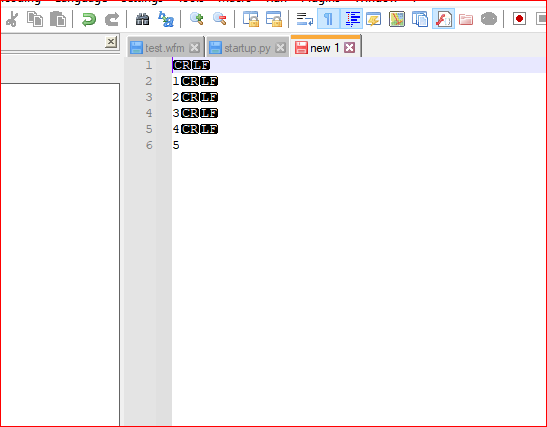Open the User Defined Language dialog icon

click(x=374, y=19)
